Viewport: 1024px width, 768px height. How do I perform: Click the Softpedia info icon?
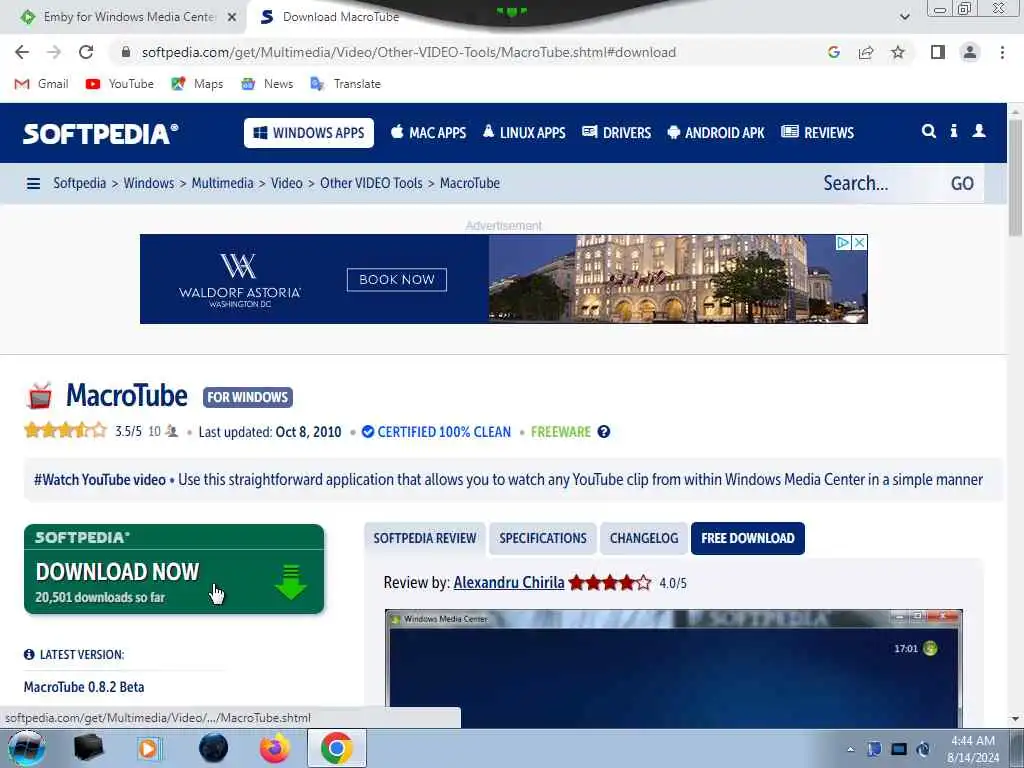[953, 131]
